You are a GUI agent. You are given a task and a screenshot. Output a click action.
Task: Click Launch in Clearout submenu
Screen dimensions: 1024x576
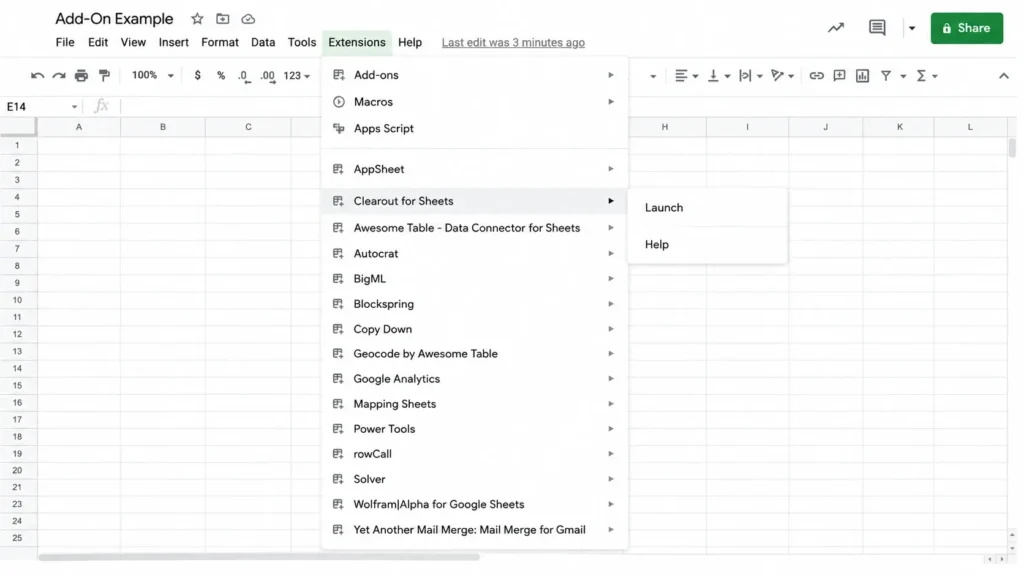(707, 208)
